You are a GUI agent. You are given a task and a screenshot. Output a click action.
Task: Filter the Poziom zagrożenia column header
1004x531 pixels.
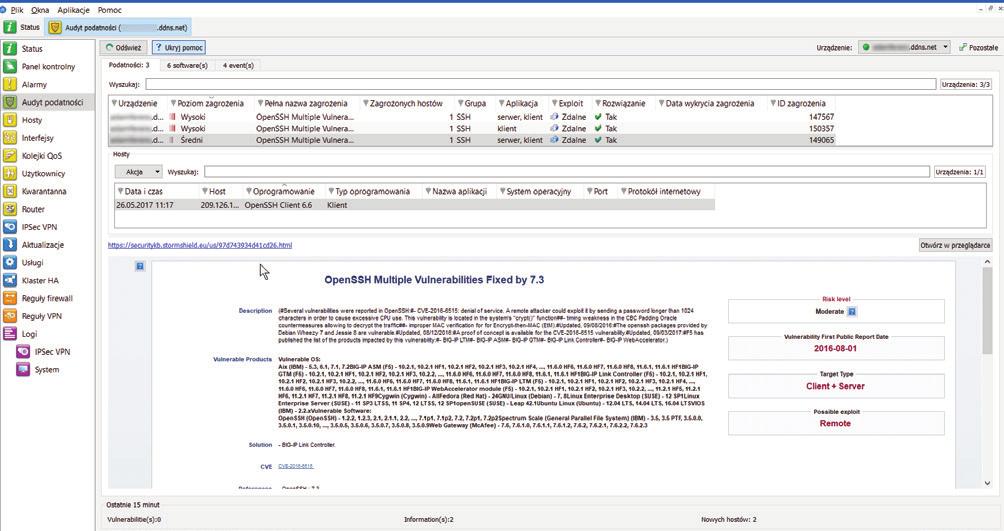click(173, 103)
